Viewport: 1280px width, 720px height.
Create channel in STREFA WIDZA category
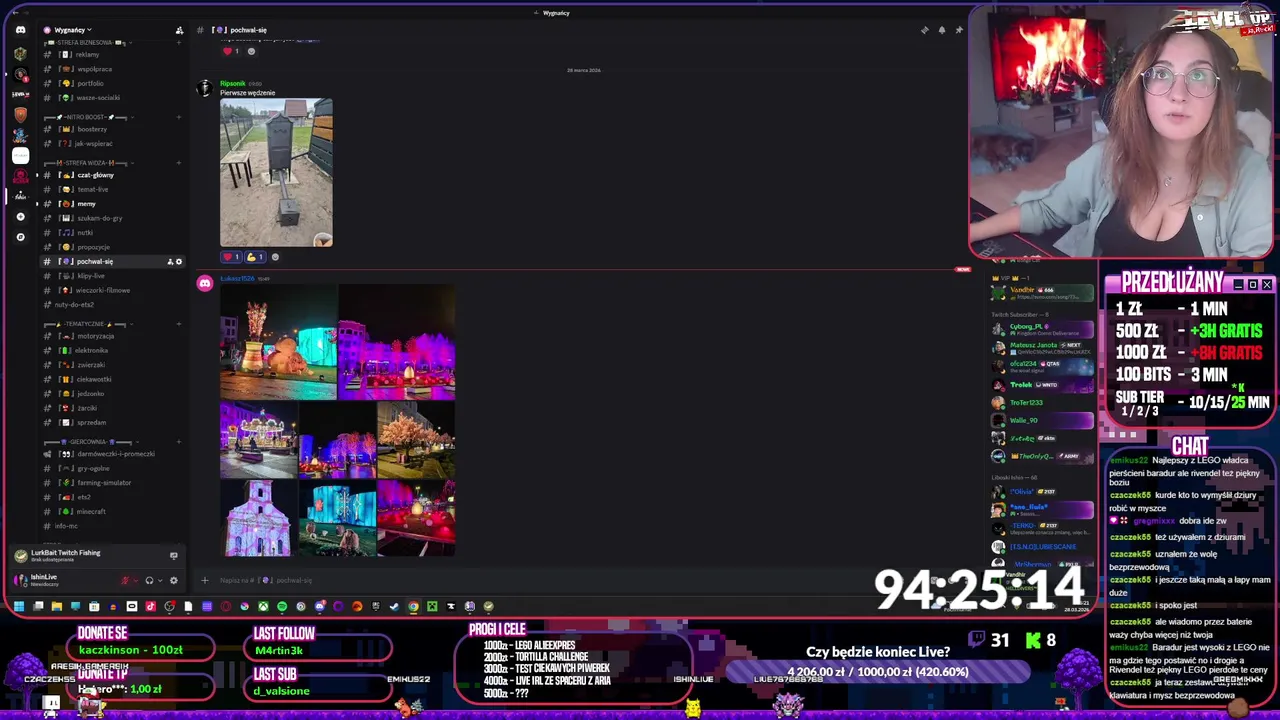pyautogui.click(x=179, y=163)
